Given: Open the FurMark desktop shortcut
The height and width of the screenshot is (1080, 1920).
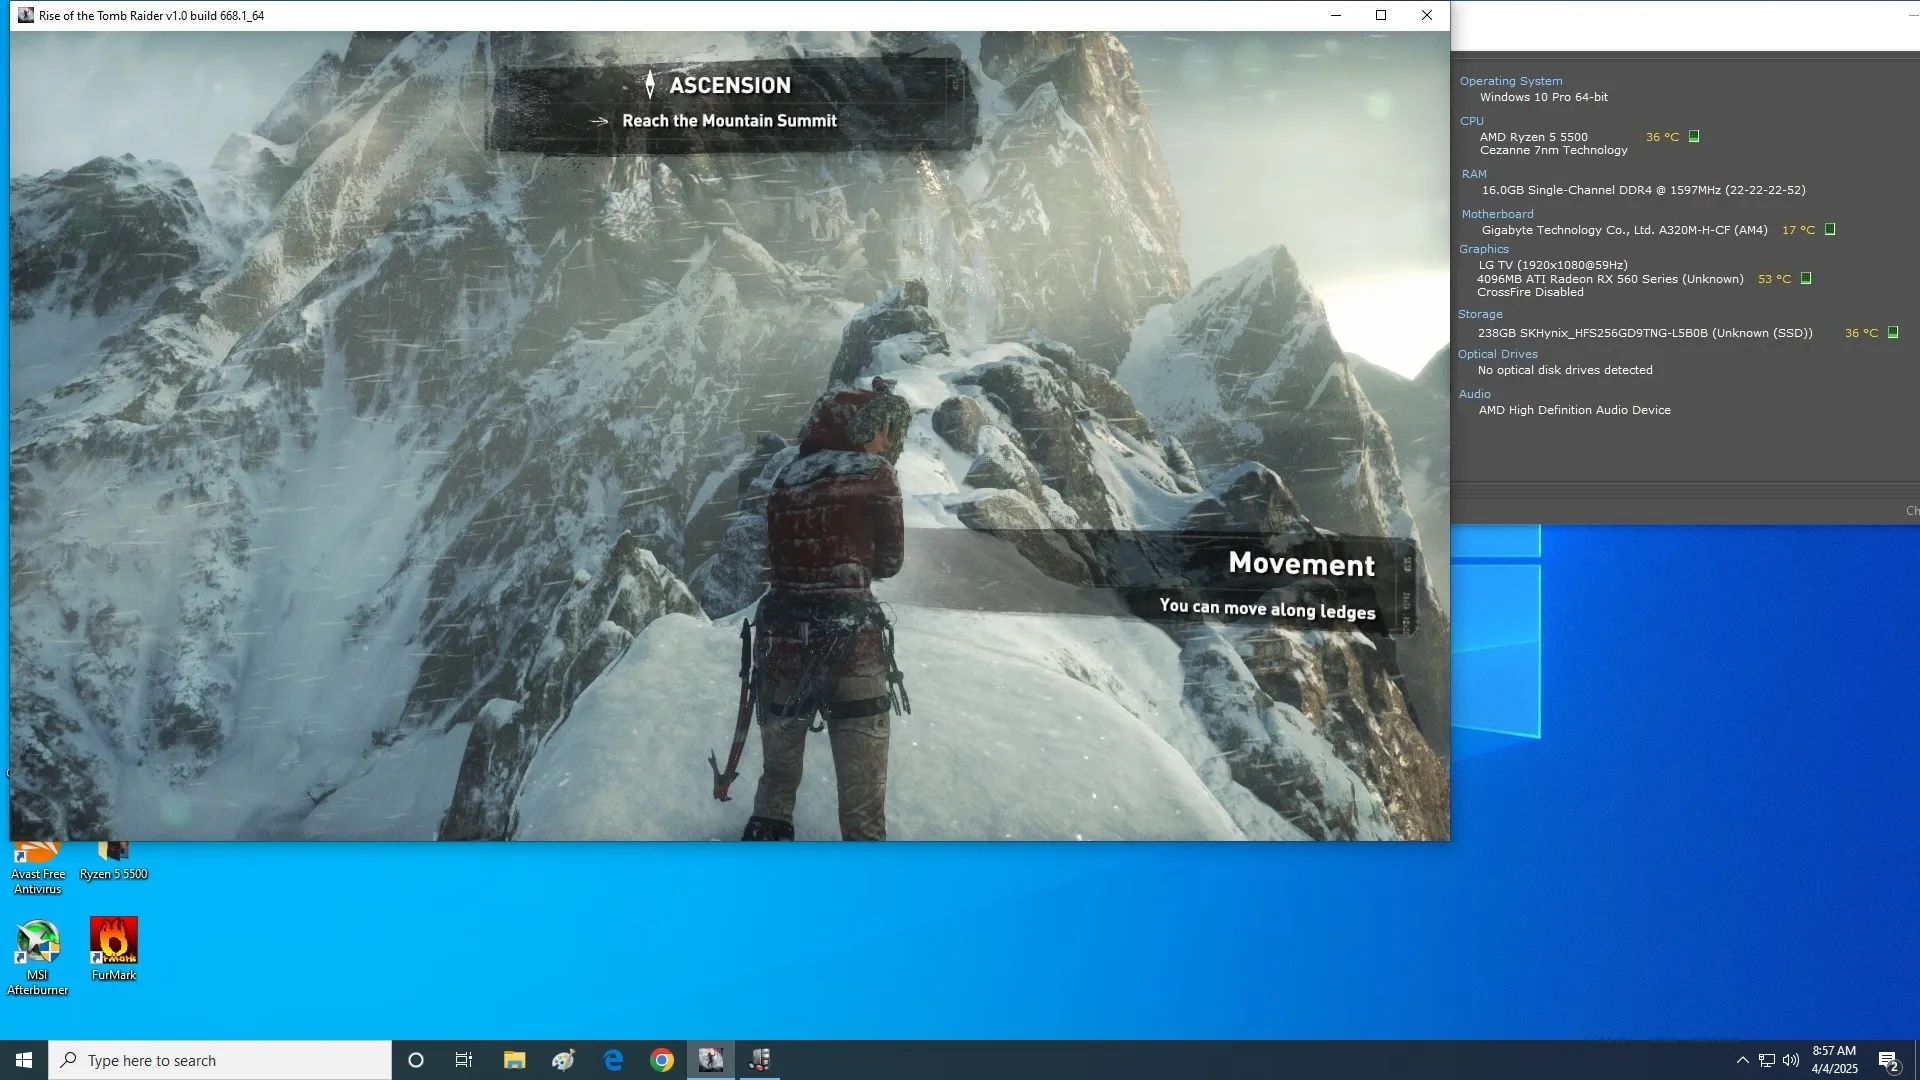Looking at the screenshot, I should [113, 949].
